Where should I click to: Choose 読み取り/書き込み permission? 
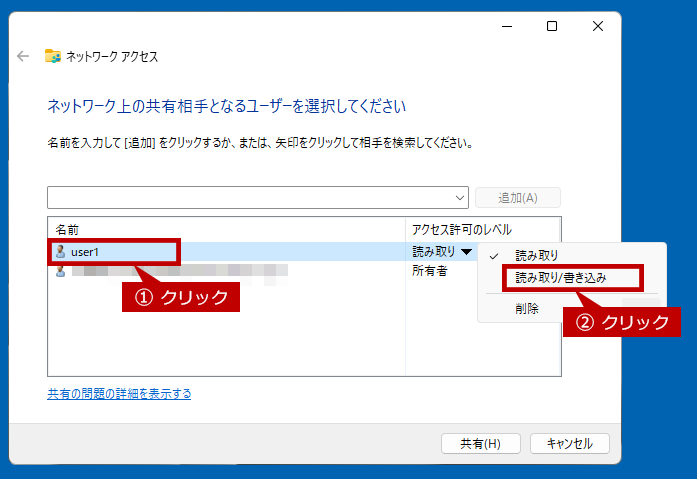pyautogui.click(x=561, y=278)
